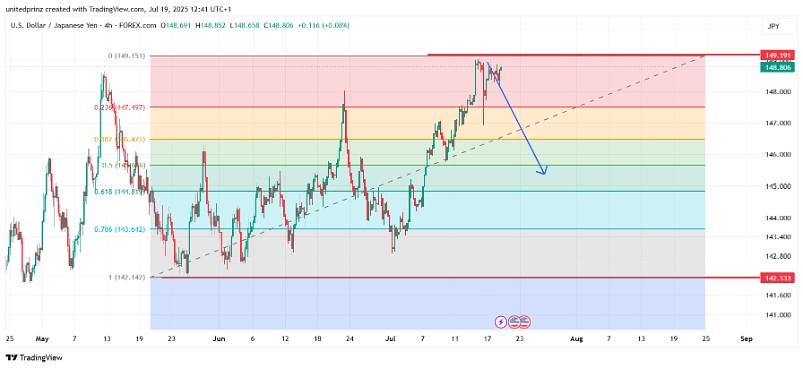
Task: Click the Jun label on time axis
Action: click(219, 338)
